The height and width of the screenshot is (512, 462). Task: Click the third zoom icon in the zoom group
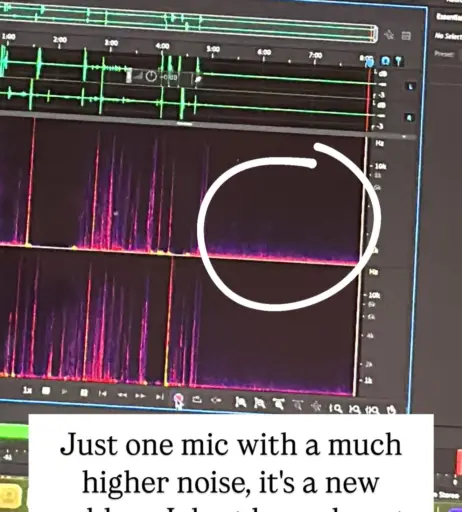(x=279, y=404)
